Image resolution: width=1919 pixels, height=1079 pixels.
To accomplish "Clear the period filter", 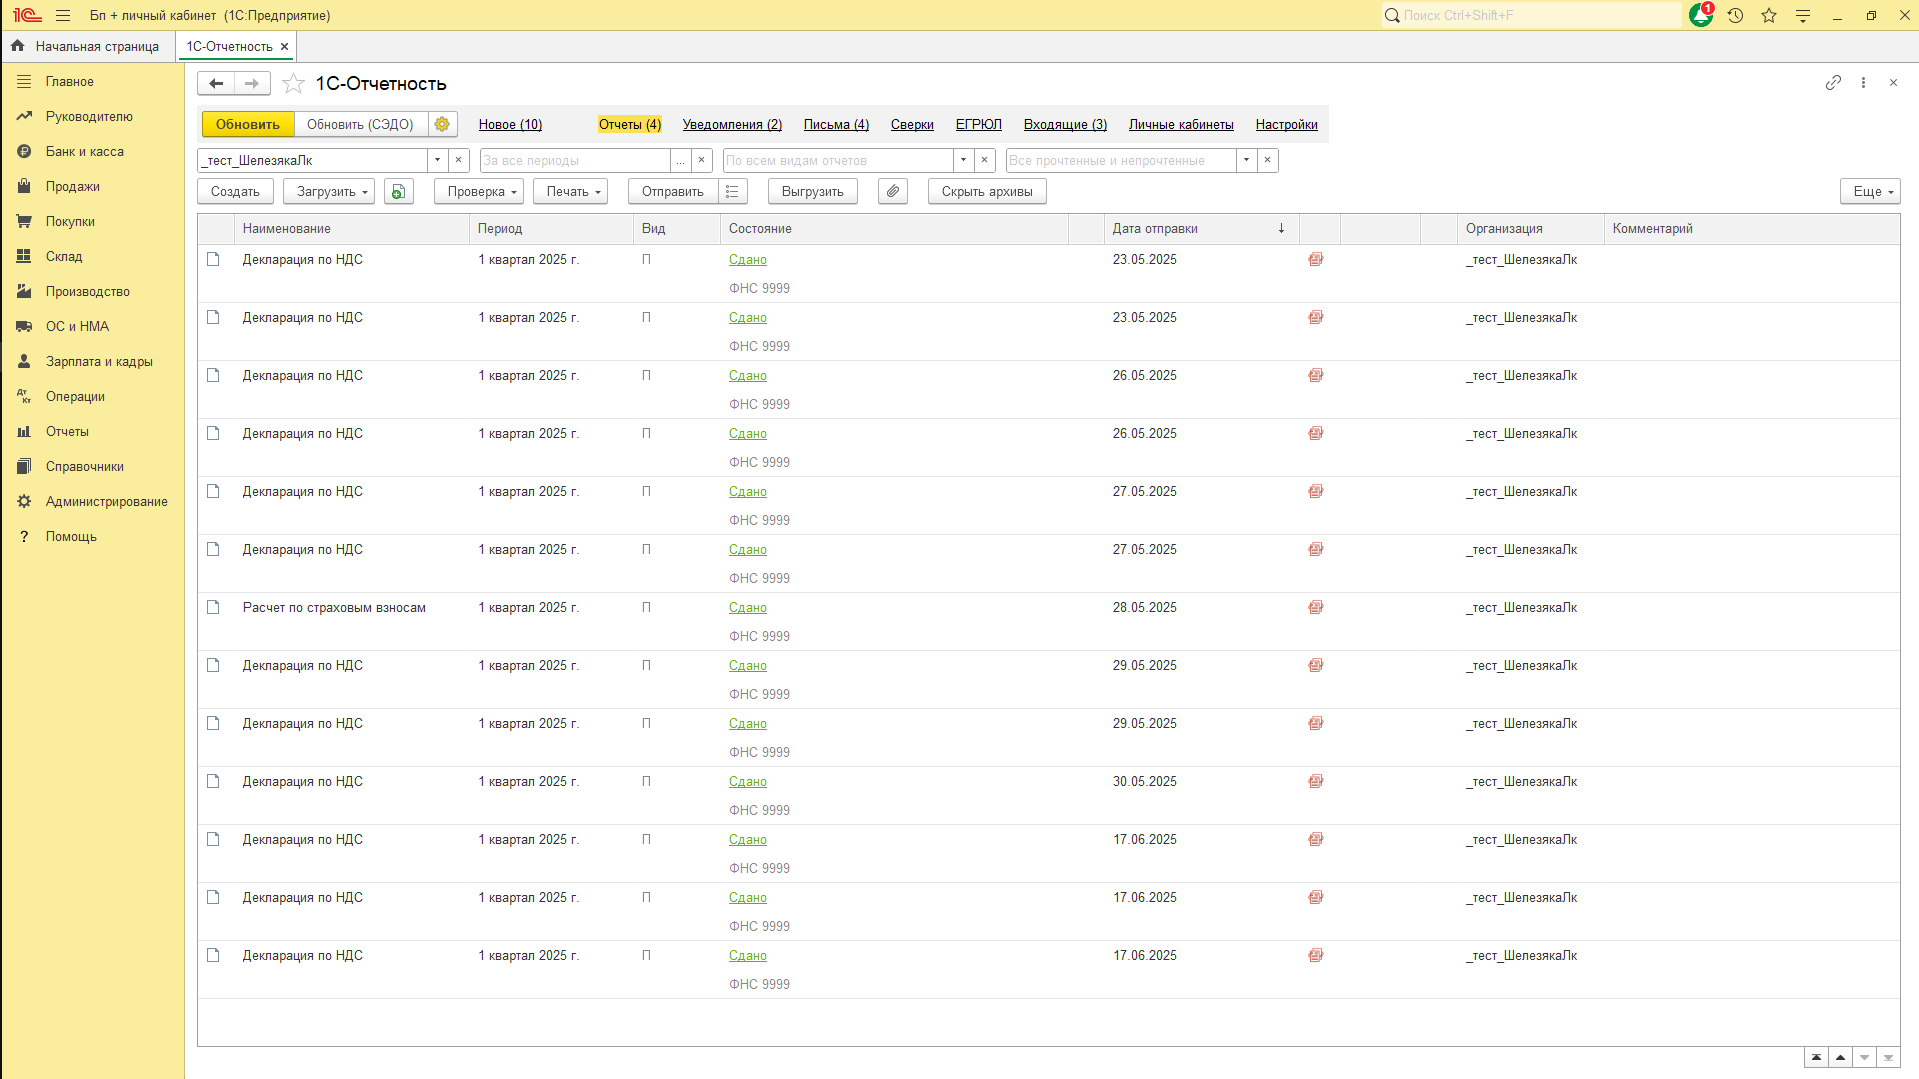I will click(x=702, y=160).
